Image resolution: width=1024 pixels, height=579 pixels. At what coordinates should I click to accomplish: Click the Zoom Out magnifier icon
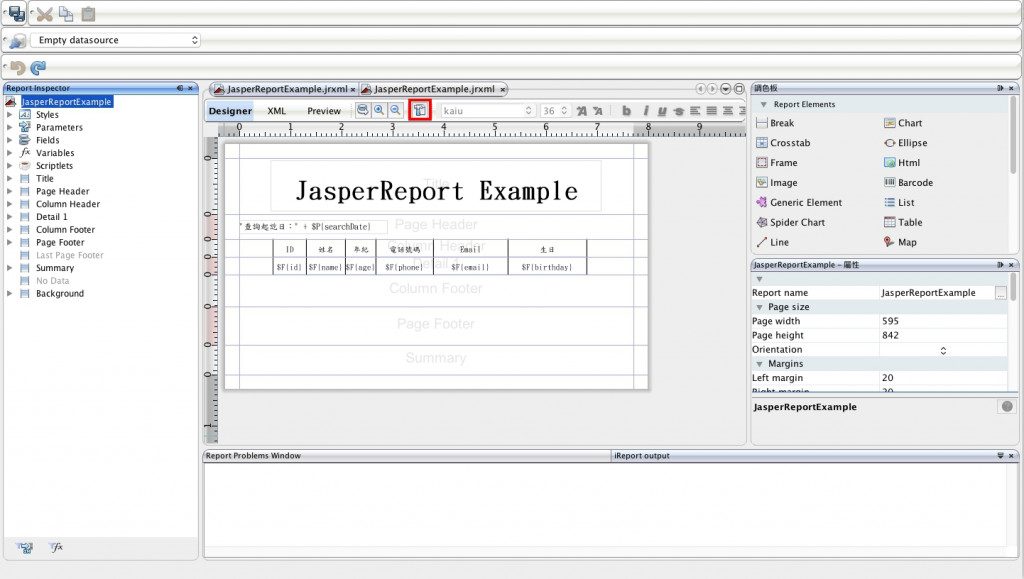[395, 110]
